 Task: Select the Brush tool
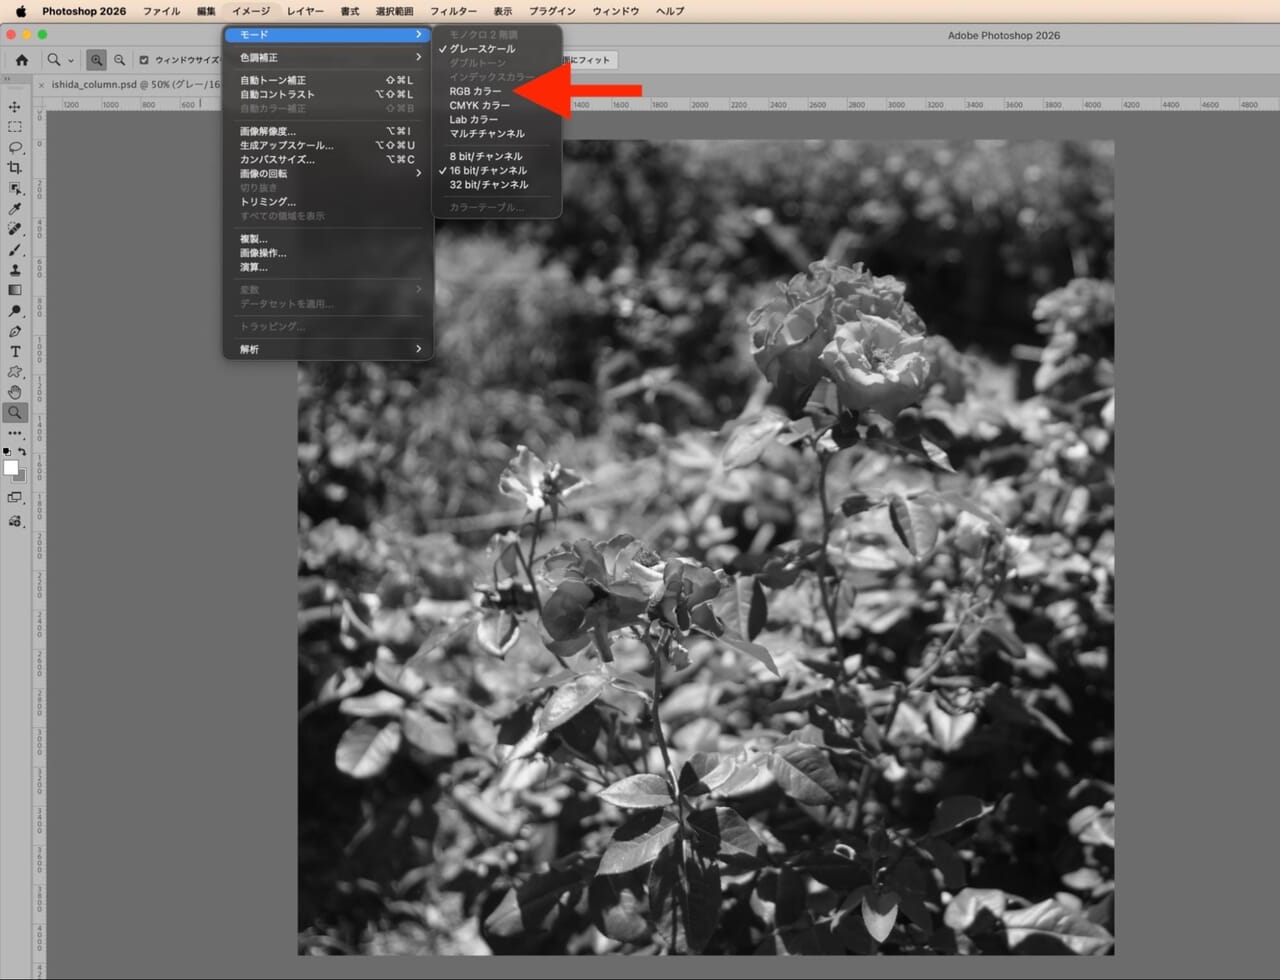click(x=14, y=249)
